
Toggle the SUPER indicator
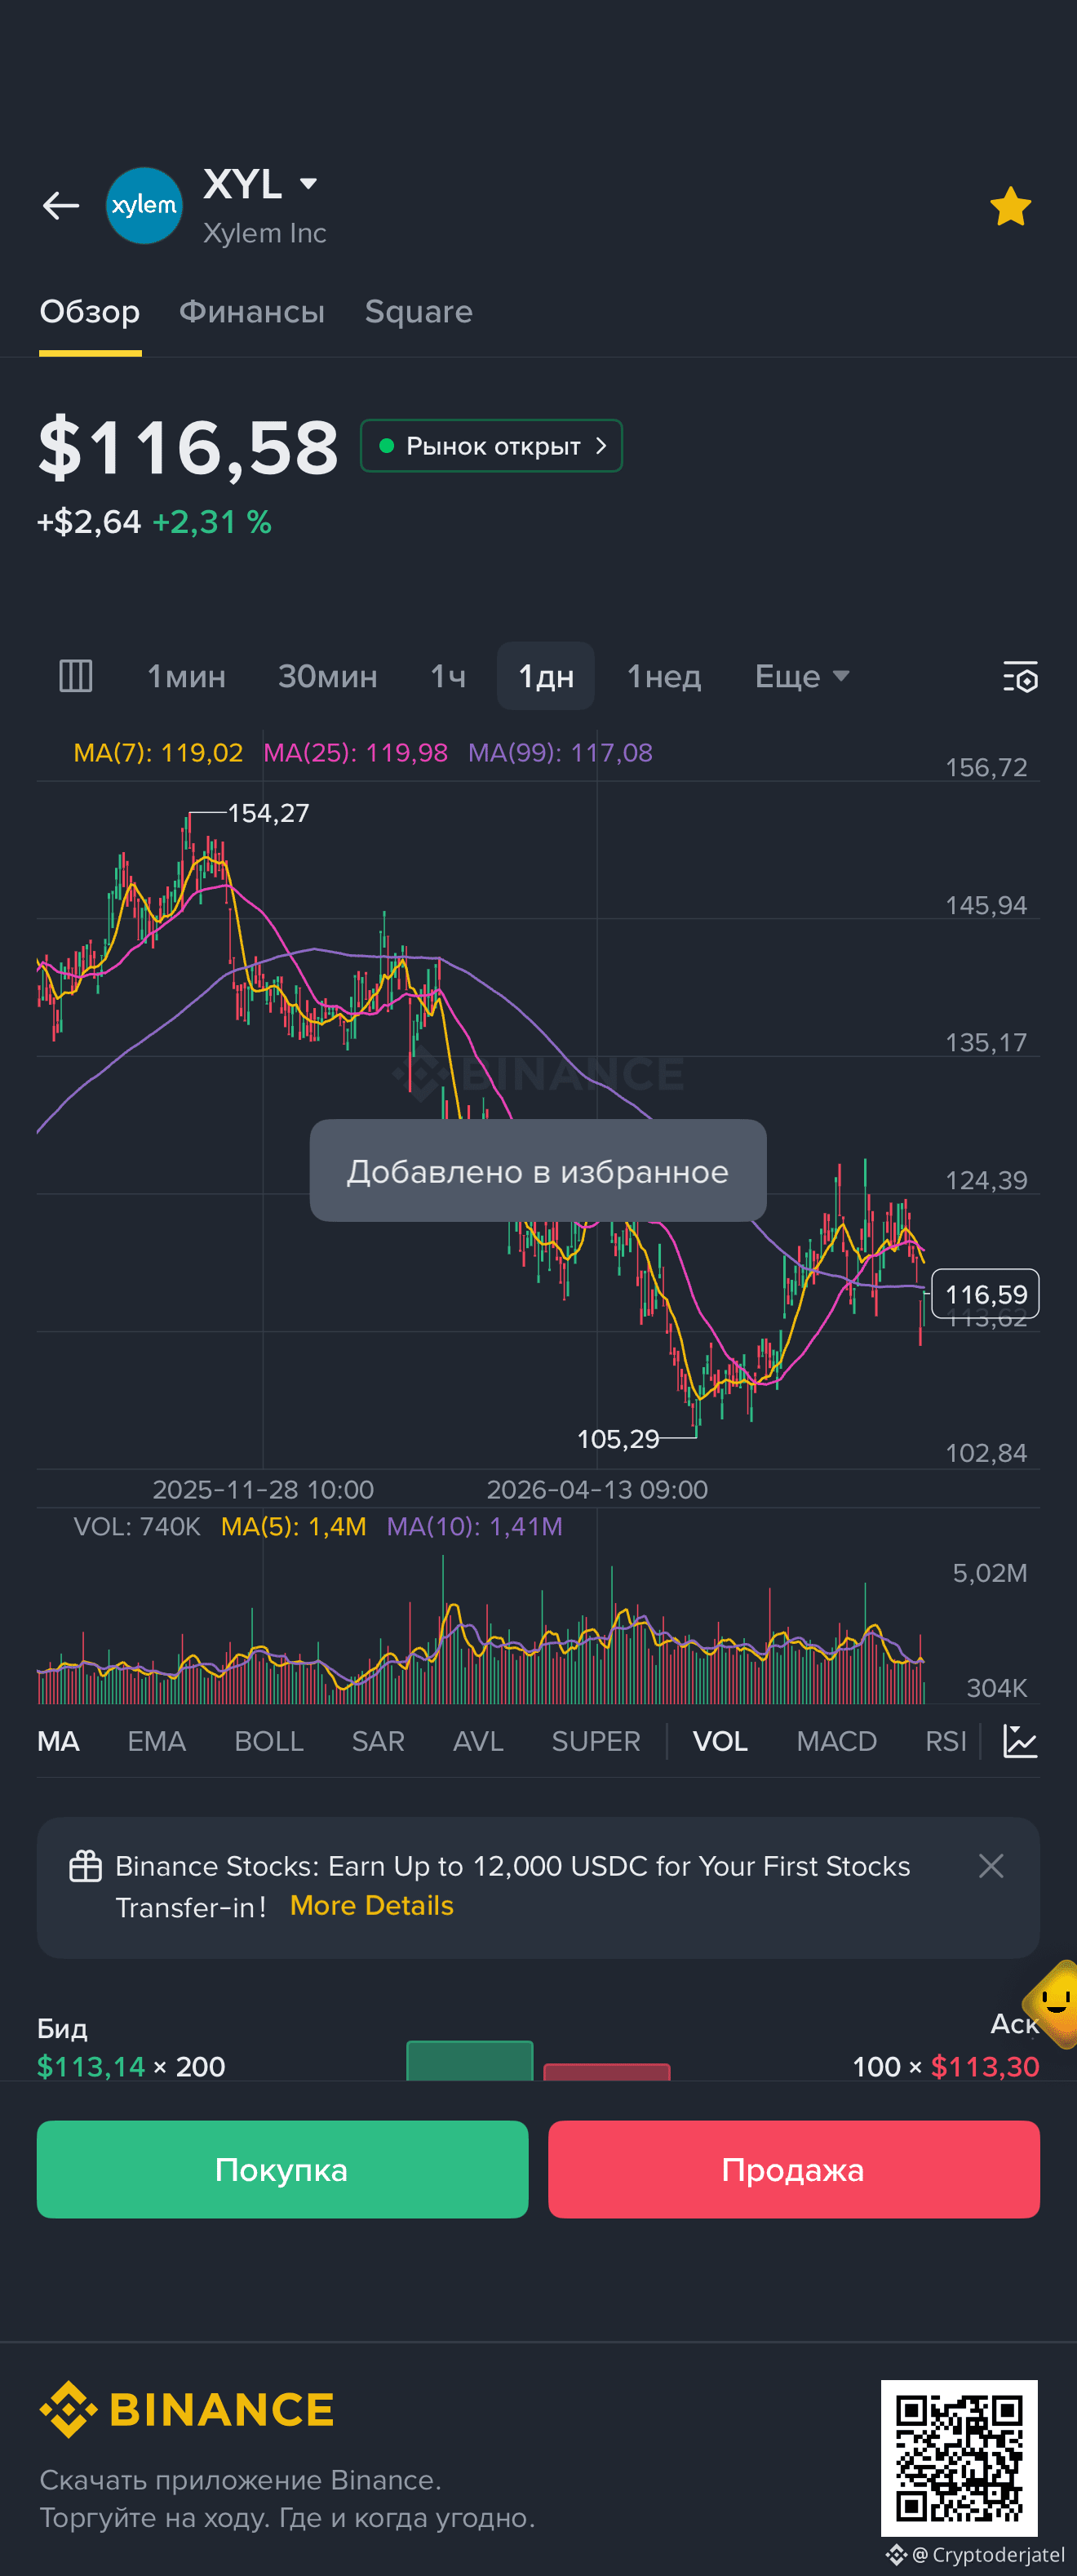(x=596, y=1741)
